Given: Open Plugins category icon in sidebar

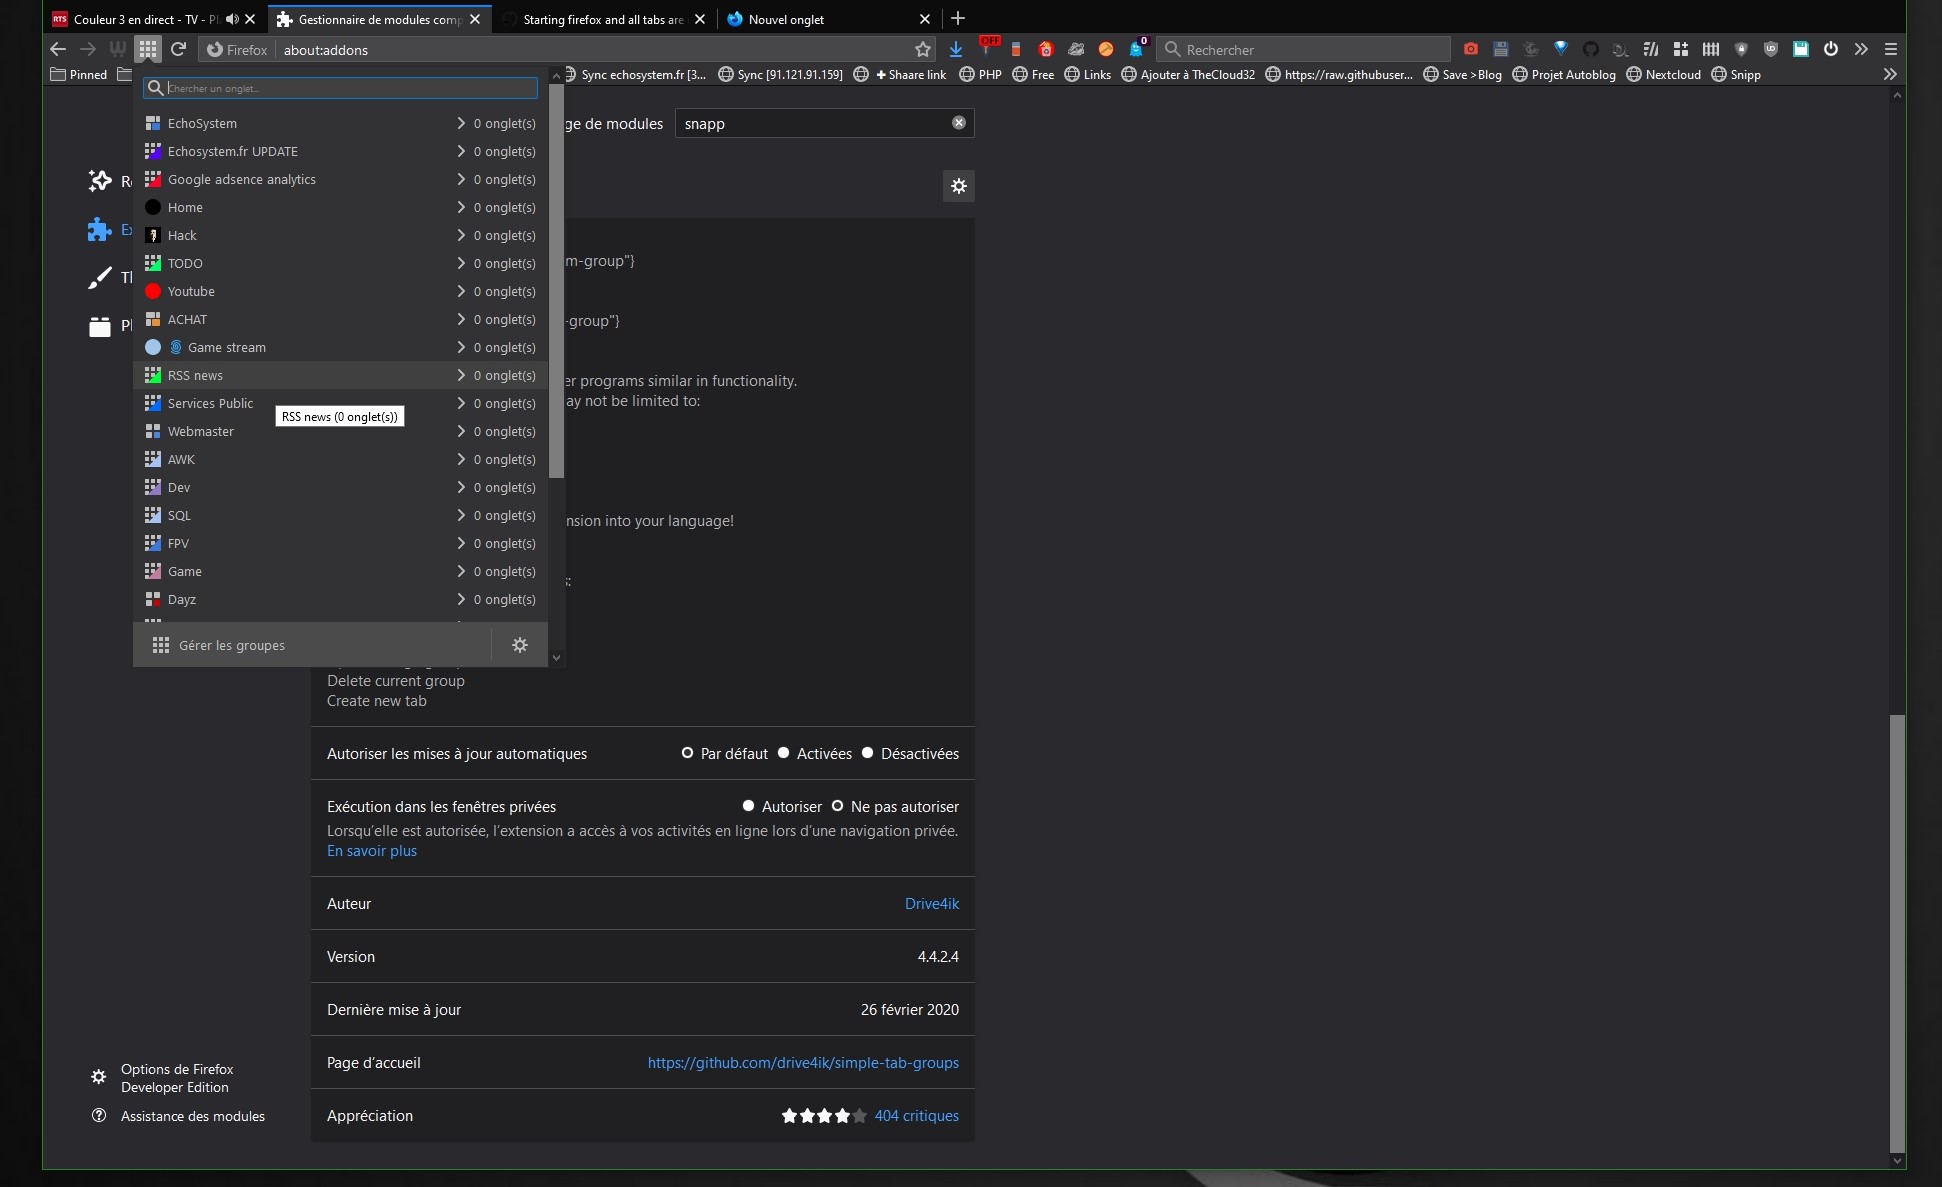Looking at the screenshot, I should pyautogui.click(x=99, y=326).
